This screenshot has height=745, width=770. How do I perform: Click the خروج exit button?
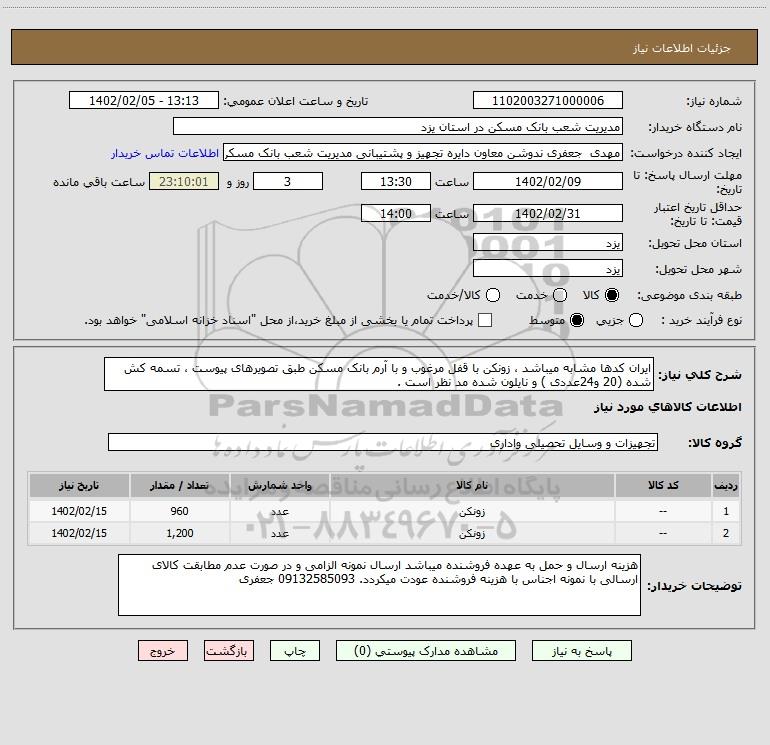[163, 651]
